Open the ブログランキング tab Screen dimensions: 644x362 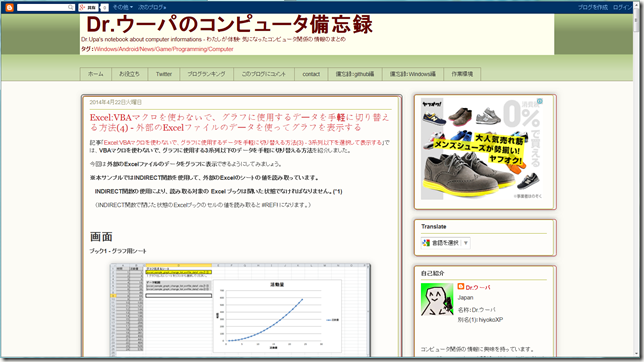[206, 74]
